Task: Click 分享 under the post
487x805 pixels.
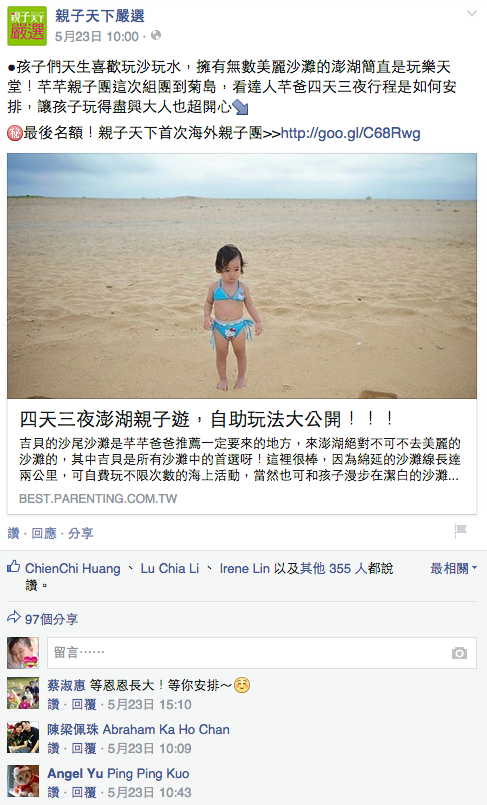Action: (81, 533)
